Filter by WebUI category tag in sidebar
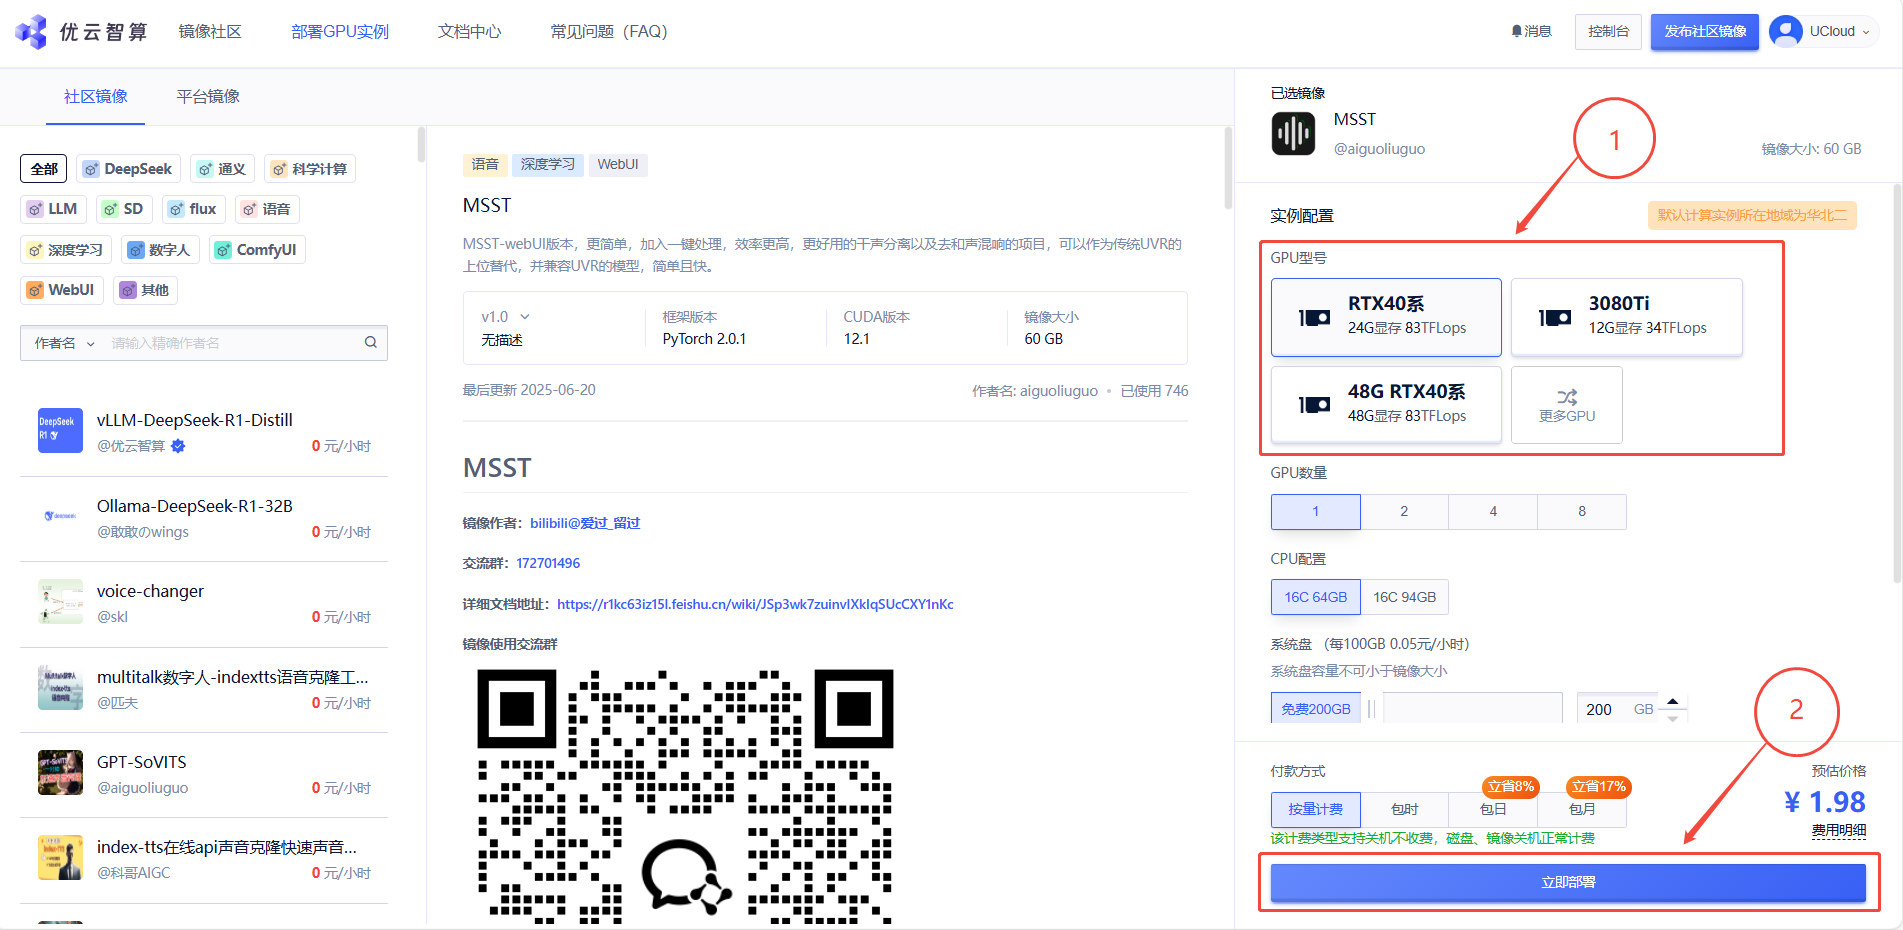1903x930 pixels. tap(61, 290)
